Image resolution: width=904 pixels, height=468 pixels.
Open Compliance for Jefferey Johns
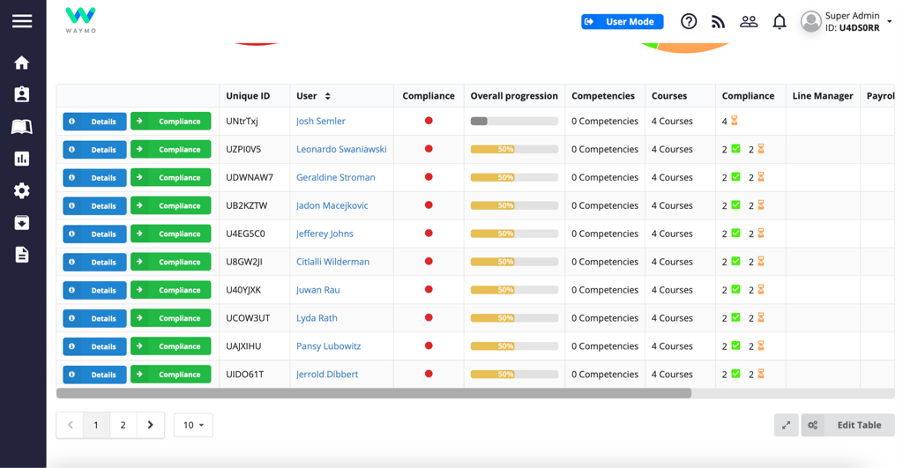click(x=171, y=233)
